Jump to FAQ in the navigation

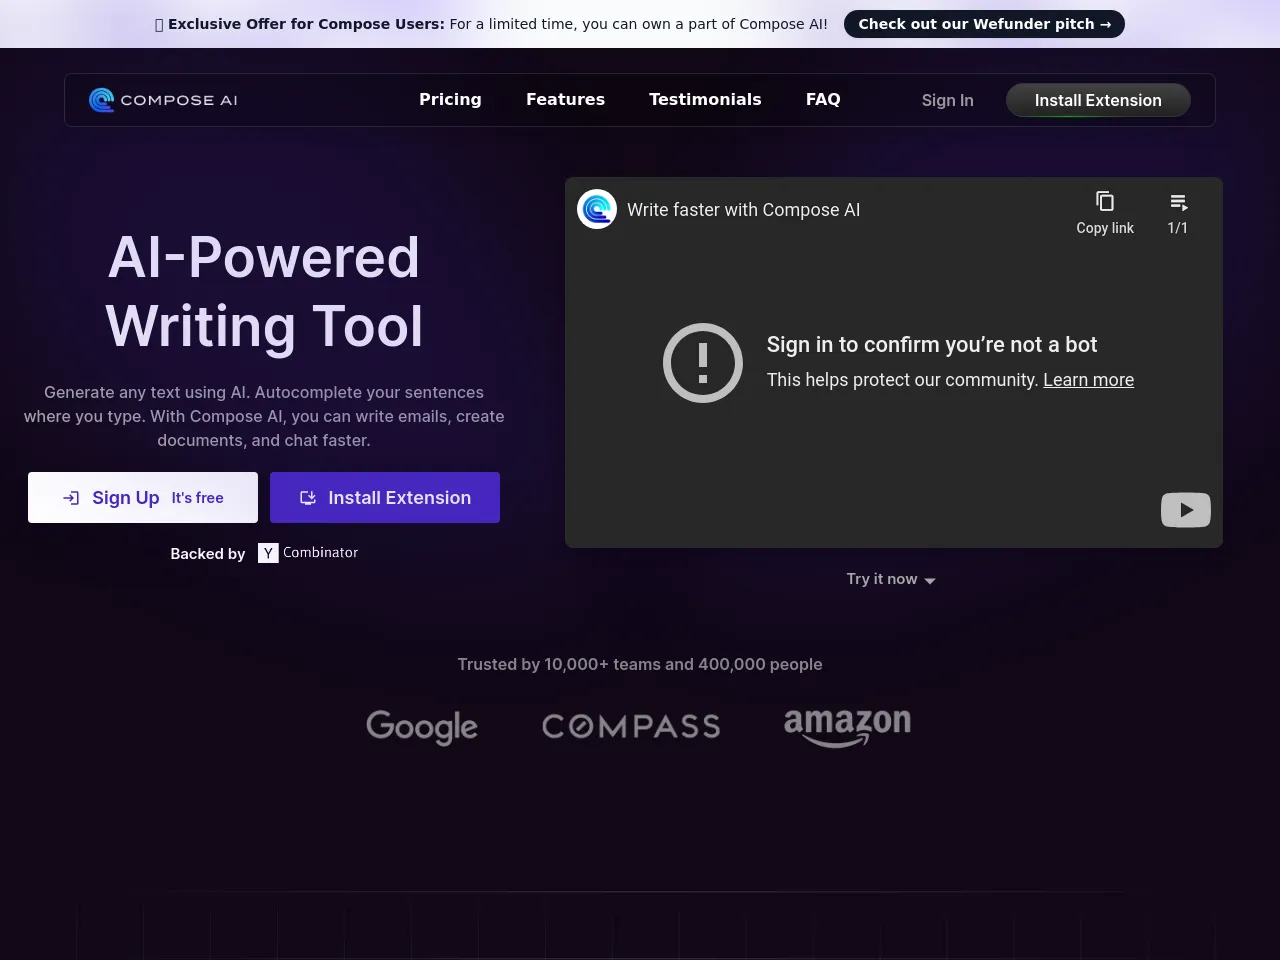823,100
